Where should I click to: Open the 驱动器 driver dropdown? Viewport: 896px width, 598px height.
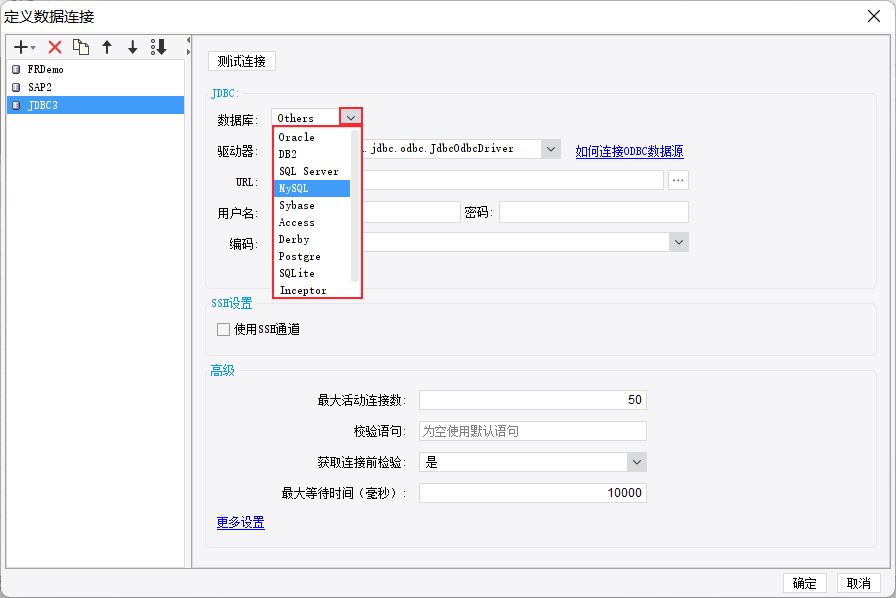point(550,149)
